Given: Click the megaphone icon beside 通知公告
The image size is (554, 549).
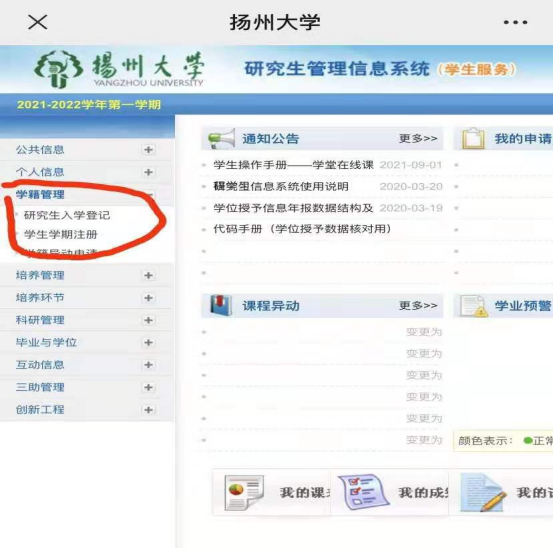Looking at the screenshot, I should (x=222, y=139).
